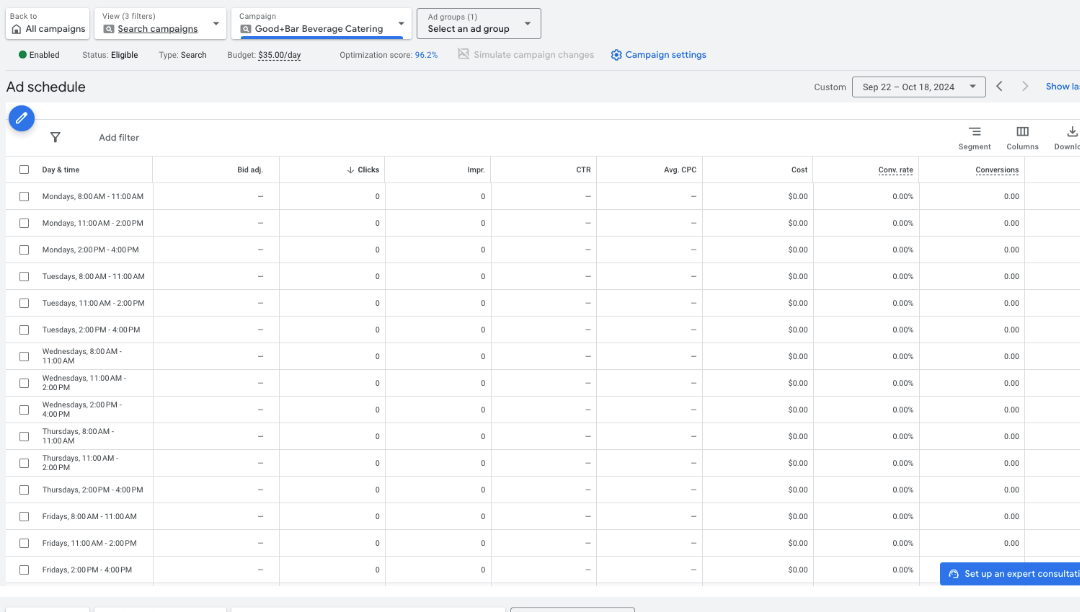
Task: Click the blue pencil edit button
Action: (21, 118)
